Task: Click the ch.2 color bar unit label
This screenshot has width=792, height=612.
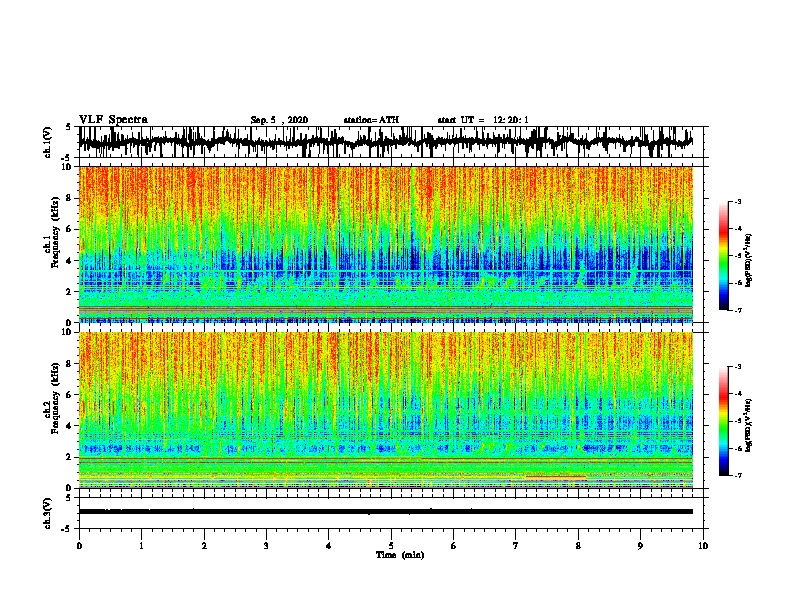Action: tap(748, 425)
